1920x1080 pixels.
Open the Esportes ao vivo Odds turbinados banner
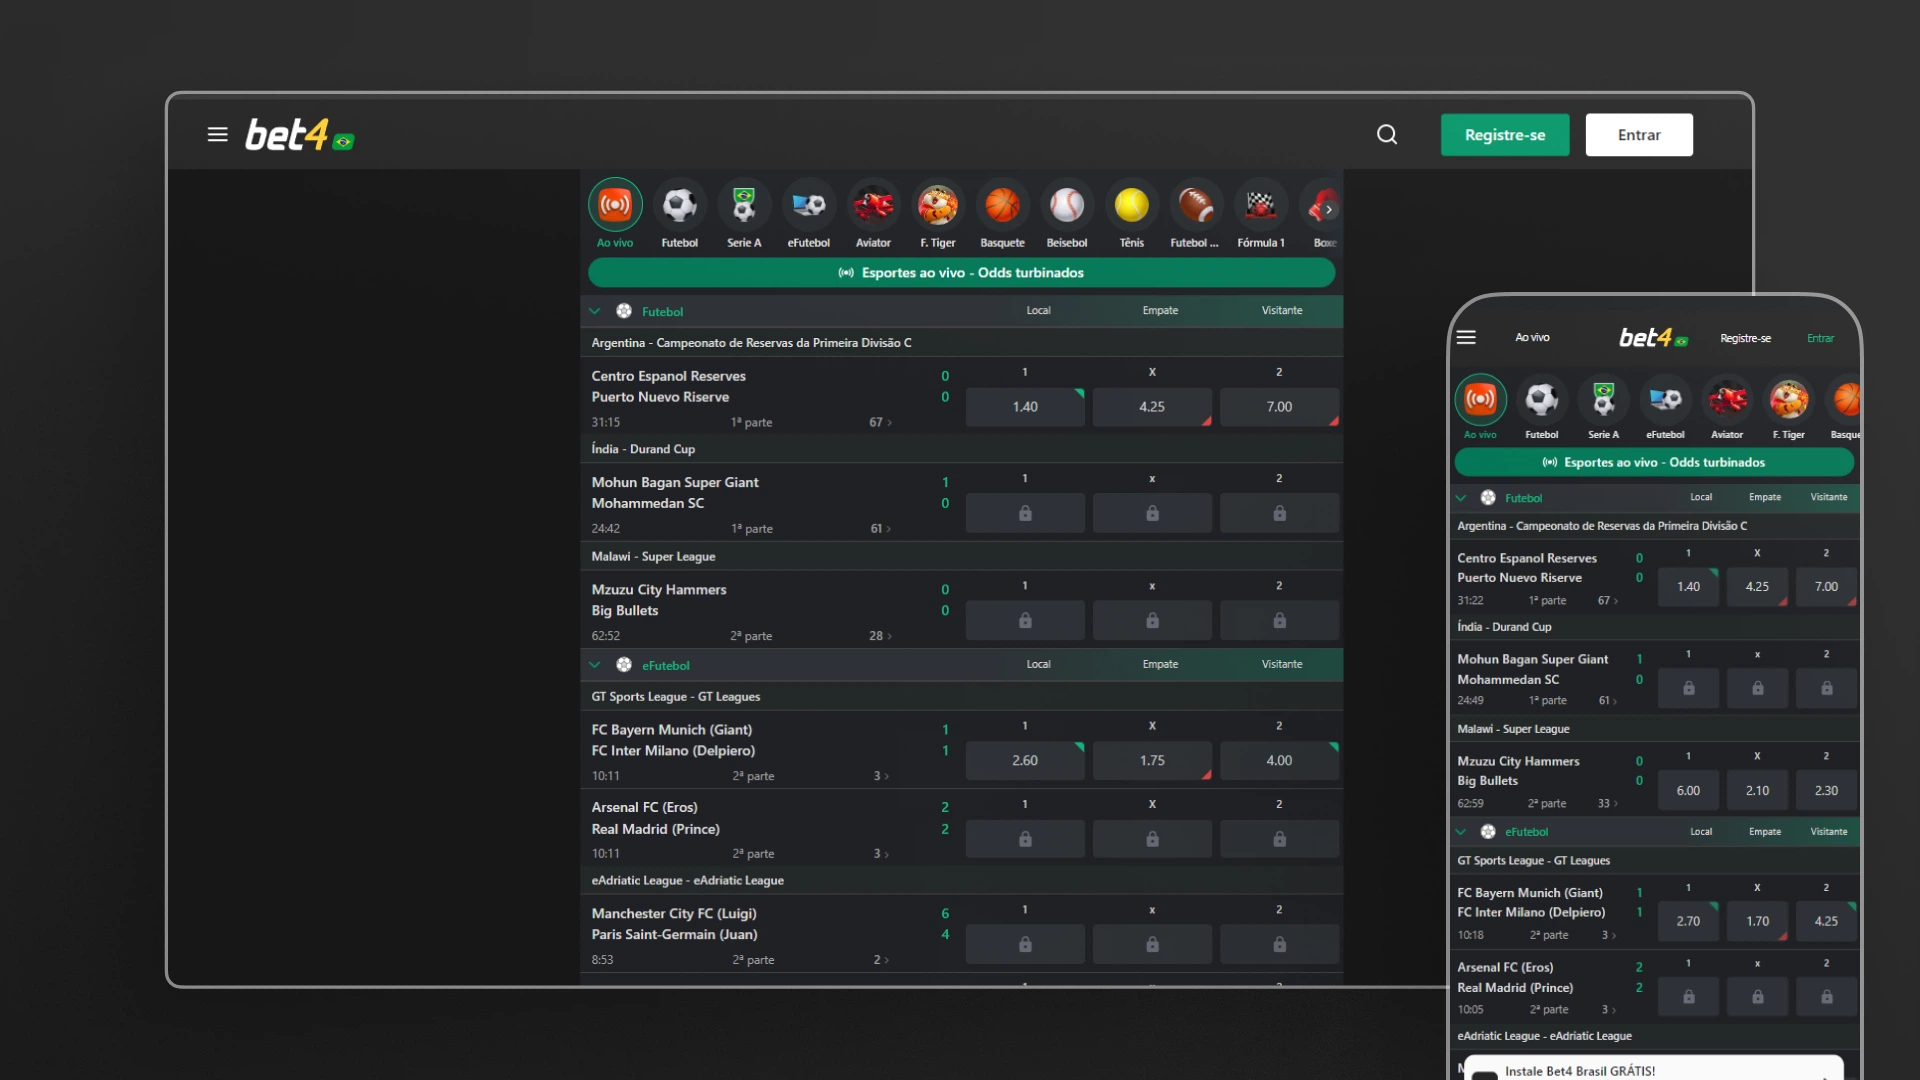pos(961,273)
